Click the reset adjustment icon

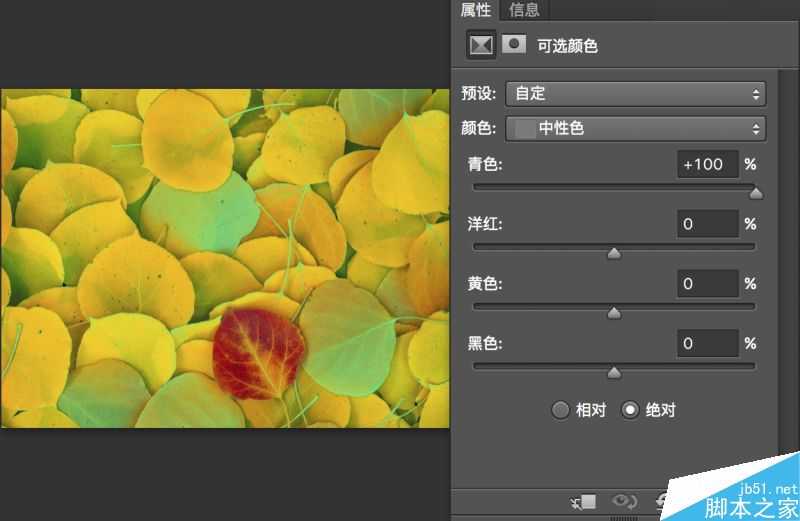coord(662,501)
